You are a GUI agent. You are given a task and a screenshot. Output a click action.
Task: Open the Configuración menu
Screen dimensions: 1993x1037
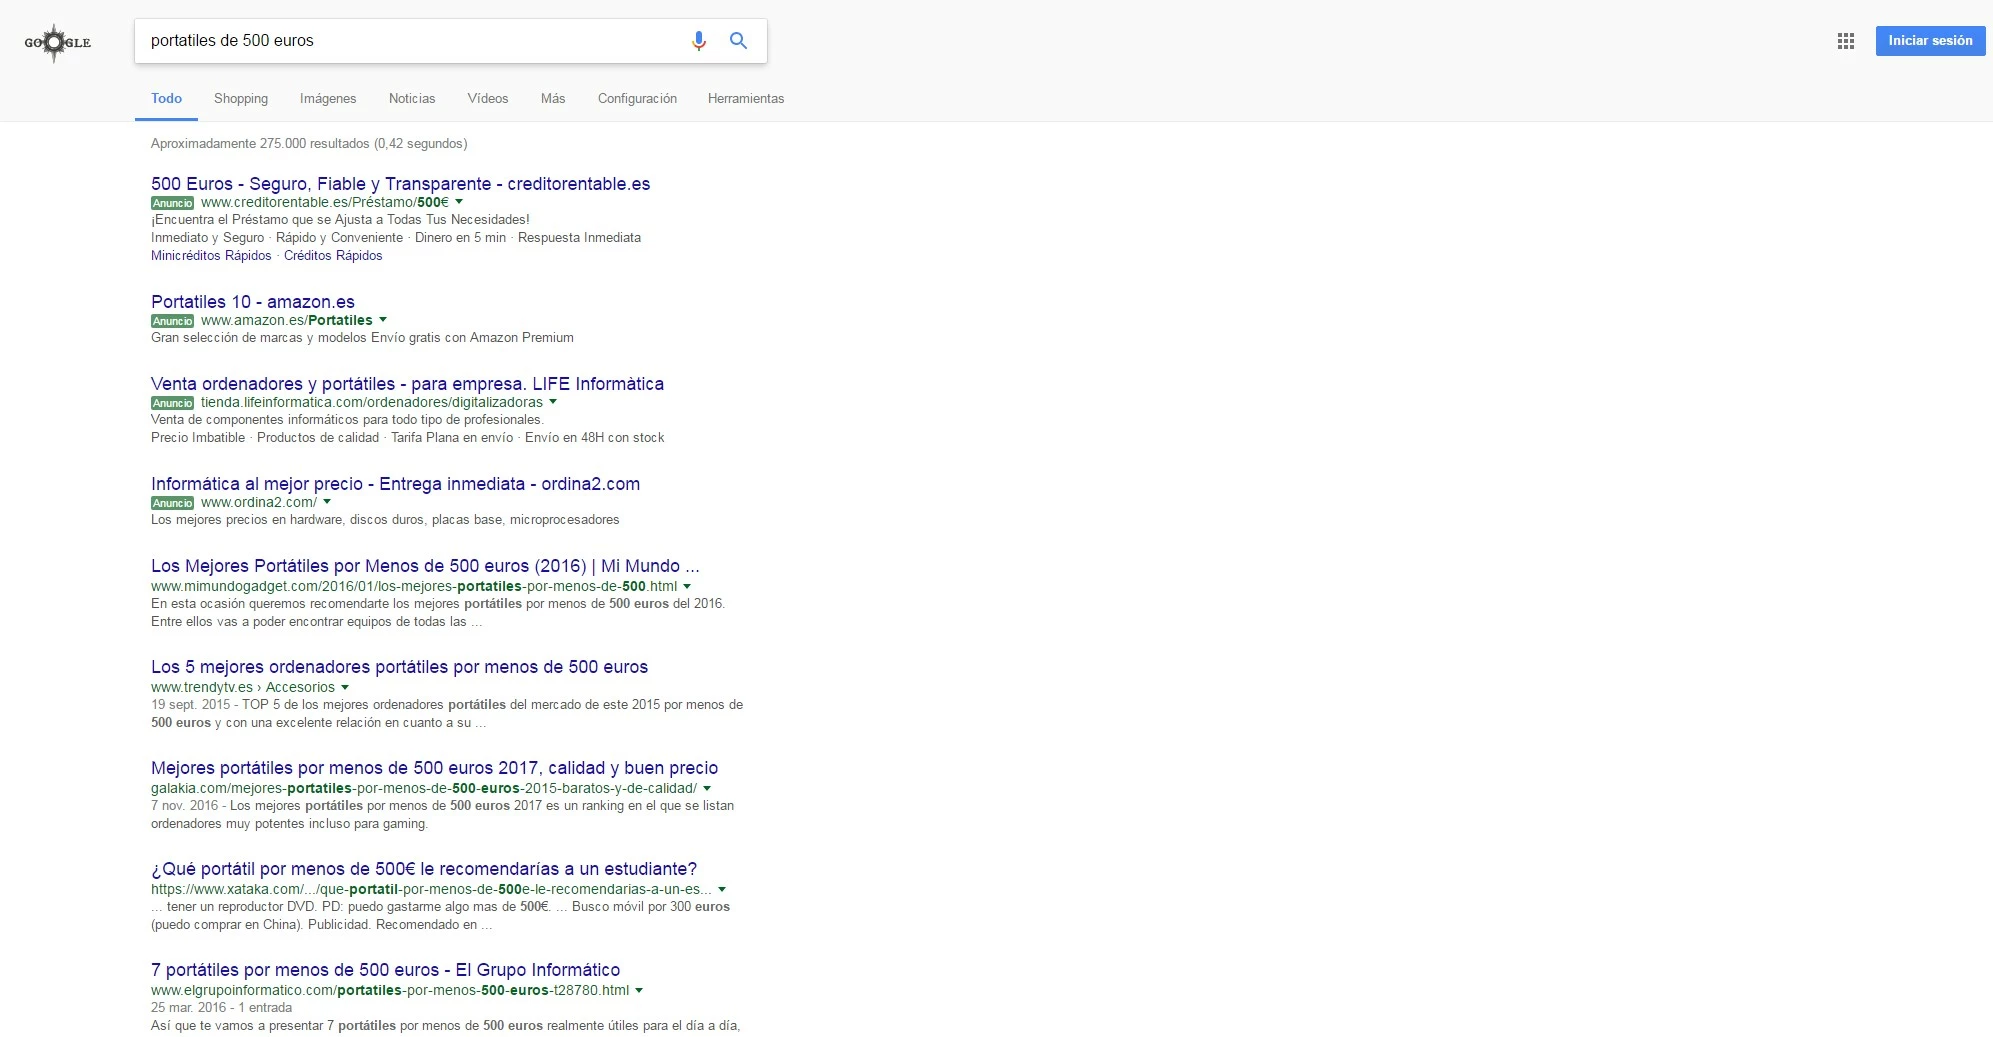tap(637, 98)
